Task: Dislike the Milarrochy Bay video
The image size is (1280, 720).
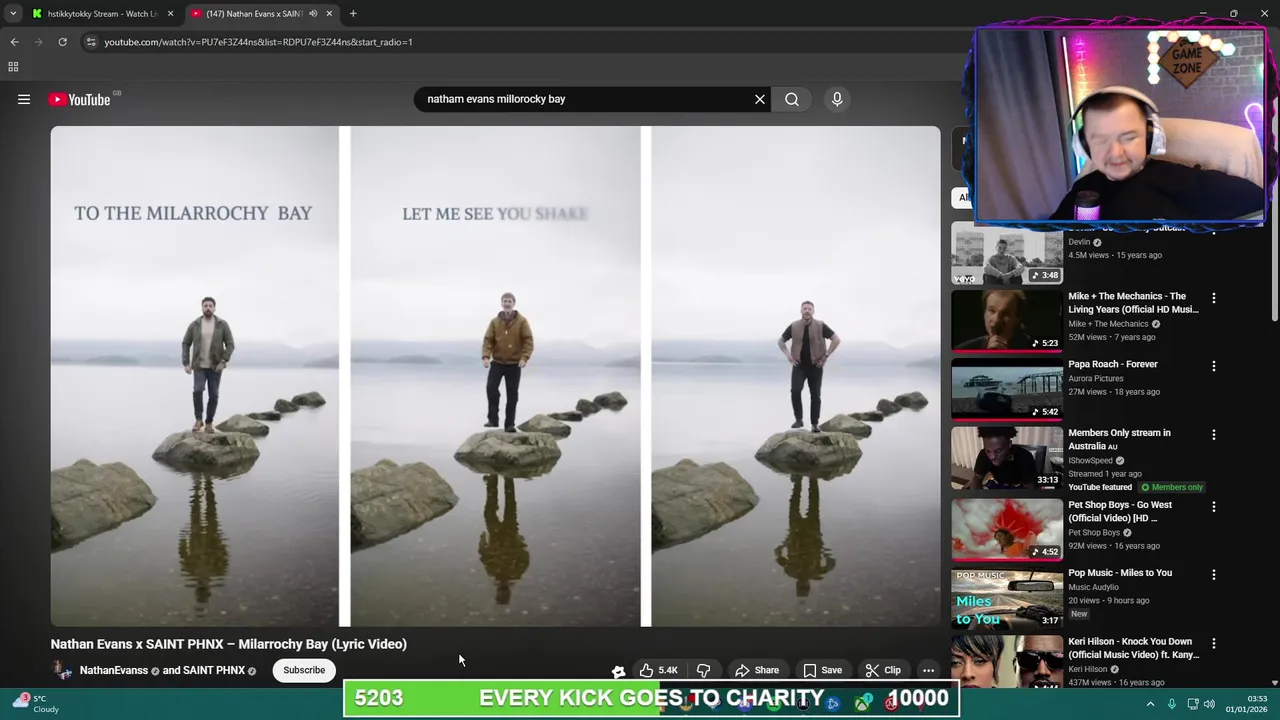Action: [703, 670]
